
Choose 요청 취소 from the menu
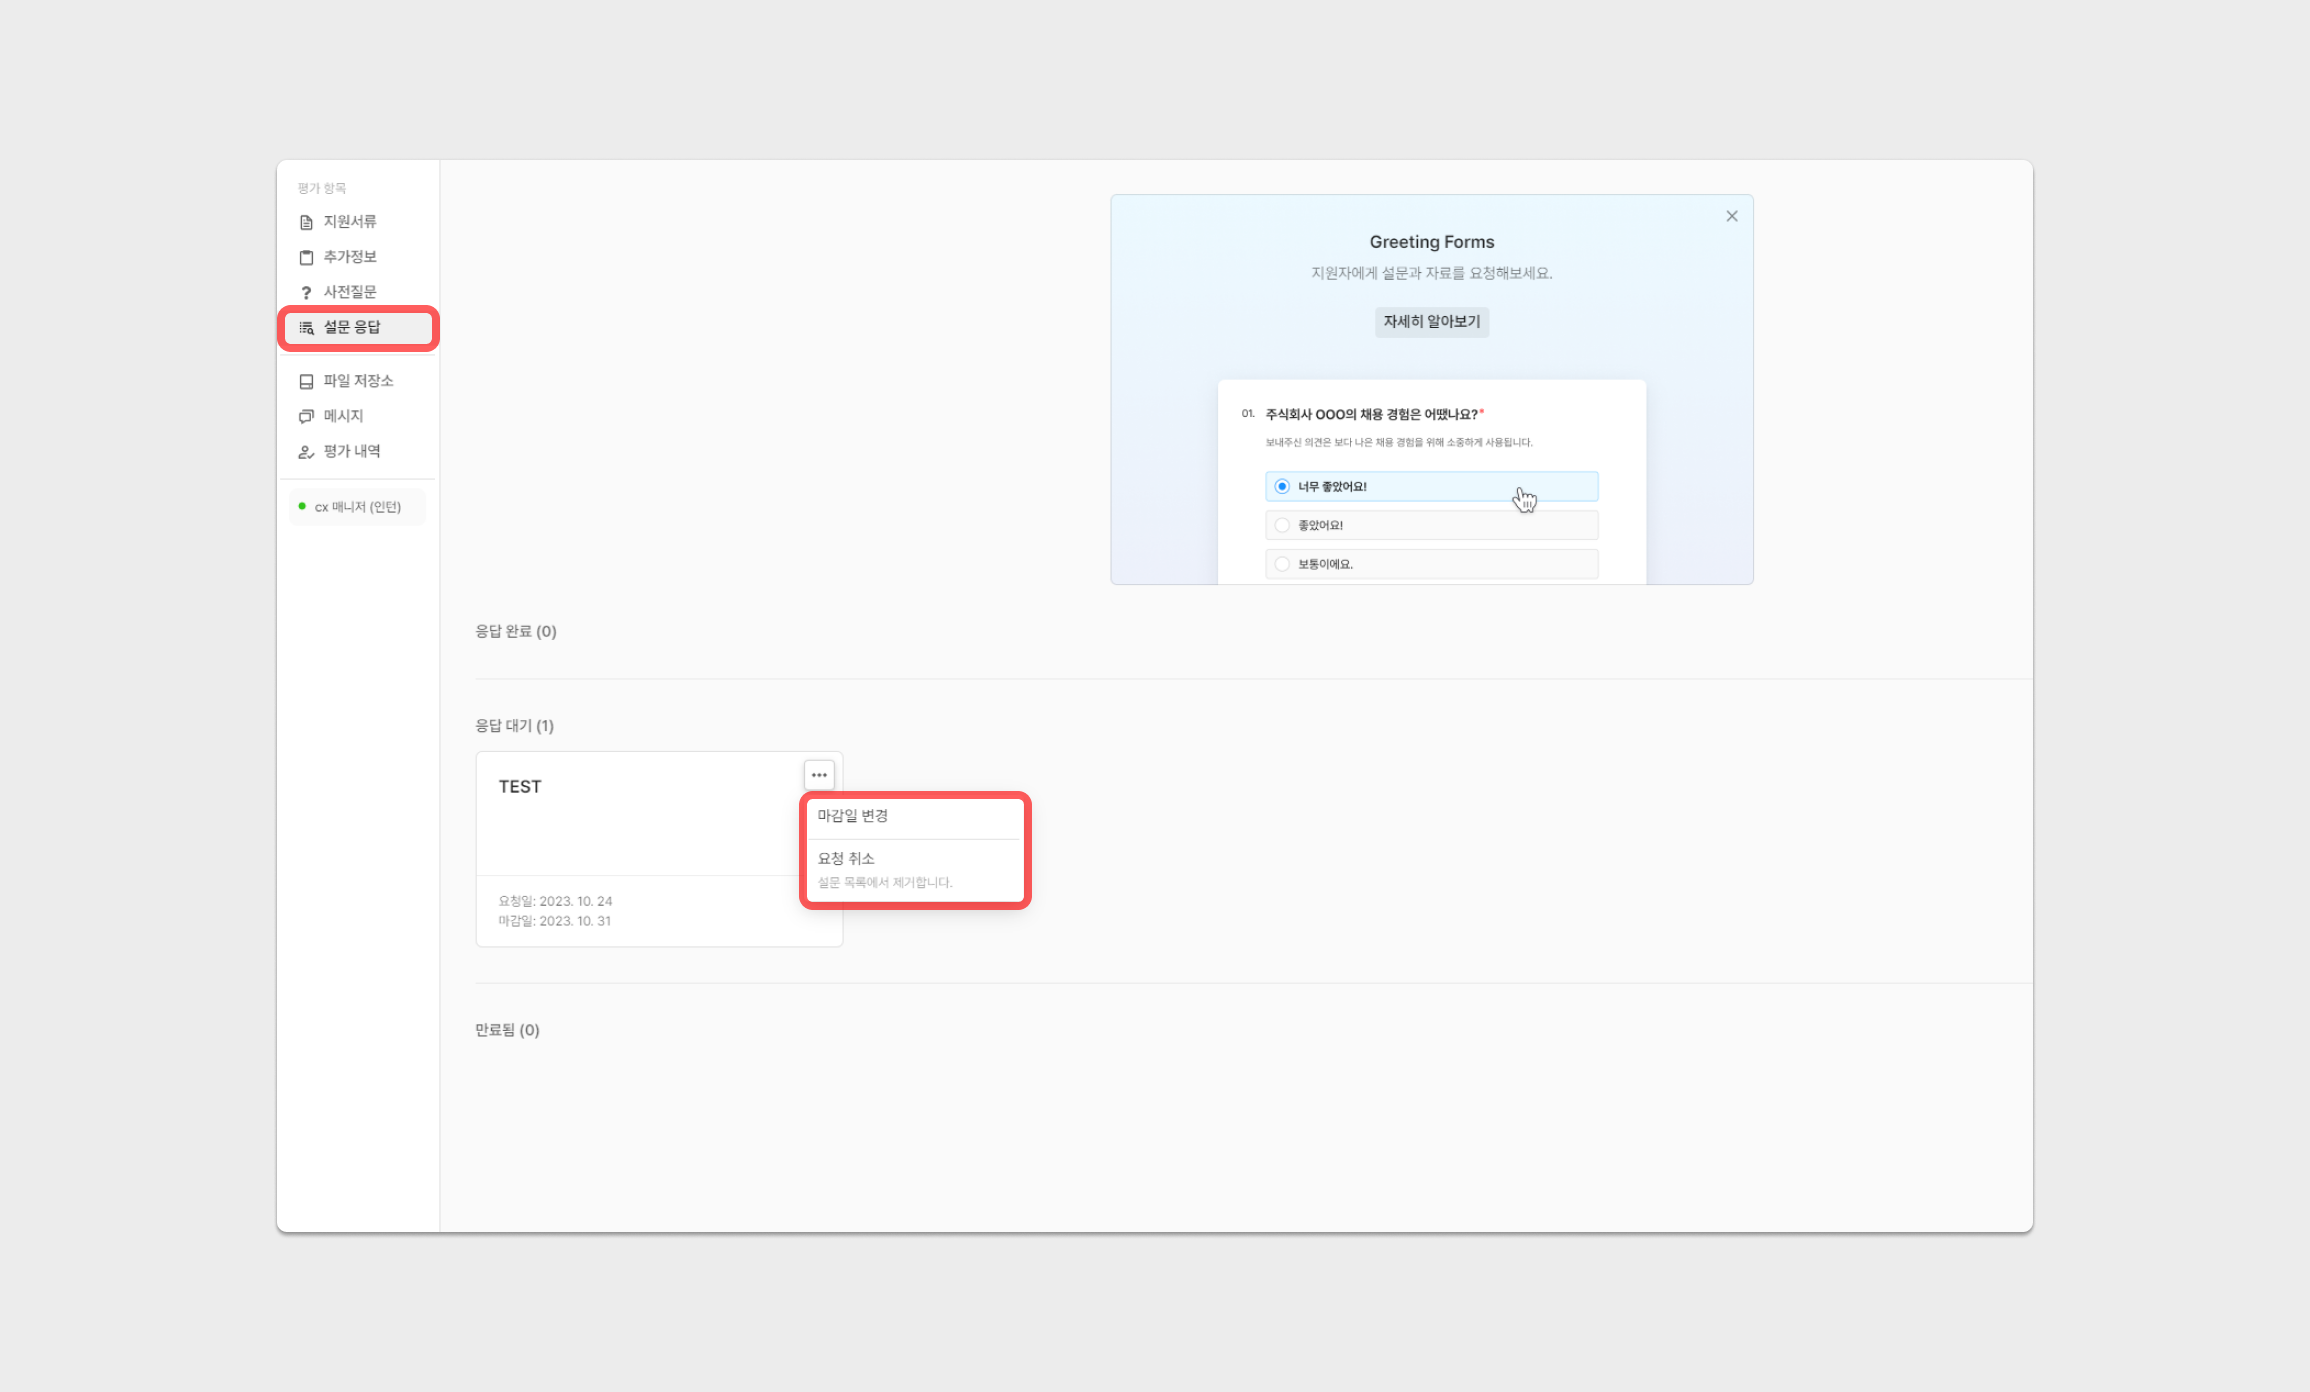click(846, 859)
